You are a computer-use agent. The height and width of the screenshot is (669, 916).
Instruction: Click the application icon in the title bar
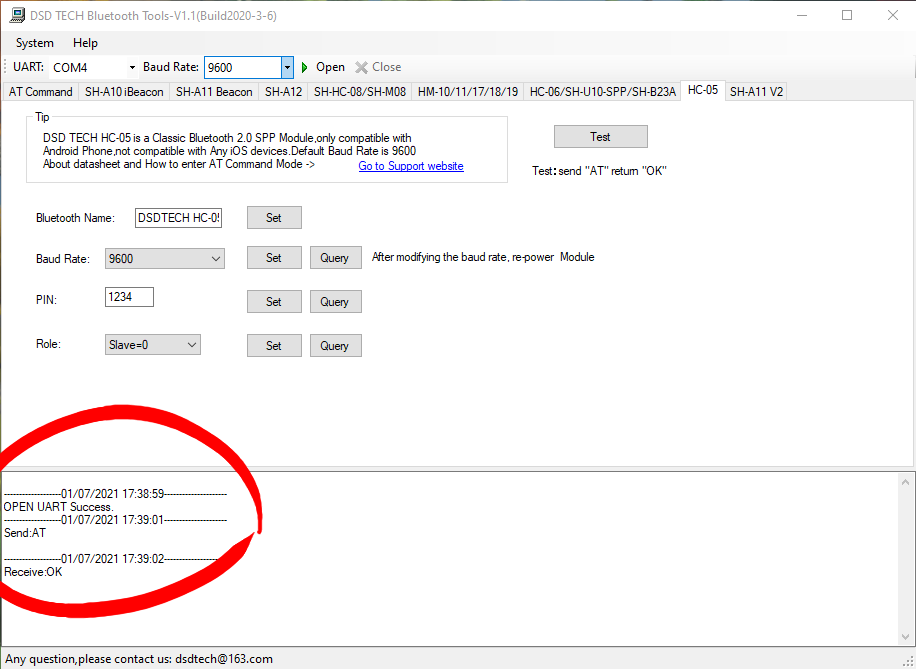pyautogui.click(x=17, y=16)
